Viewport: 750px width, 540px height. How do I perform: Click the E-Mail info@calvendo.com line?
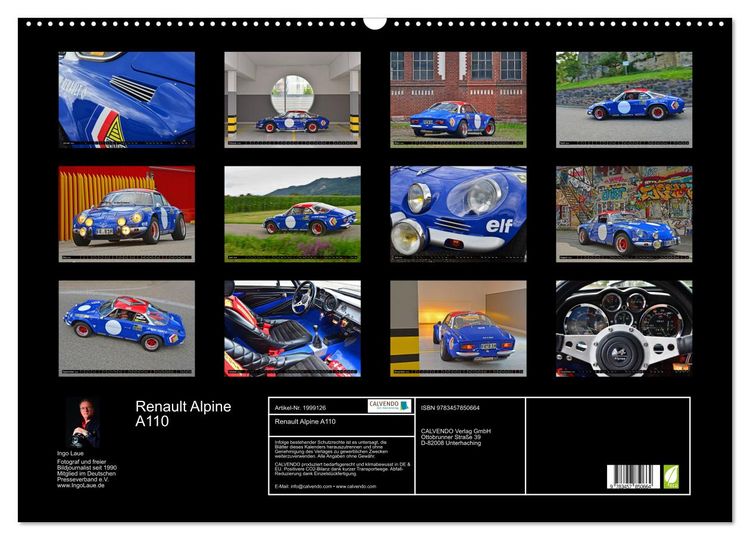325,486
